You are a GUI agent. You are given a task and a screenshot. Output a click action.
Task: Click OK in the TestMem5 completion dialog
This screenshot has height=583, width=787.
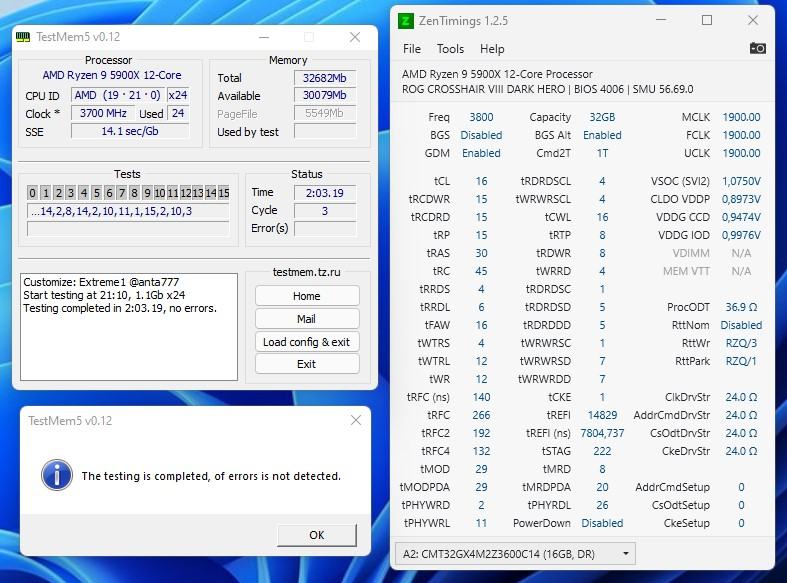click(x=317, y=535)
